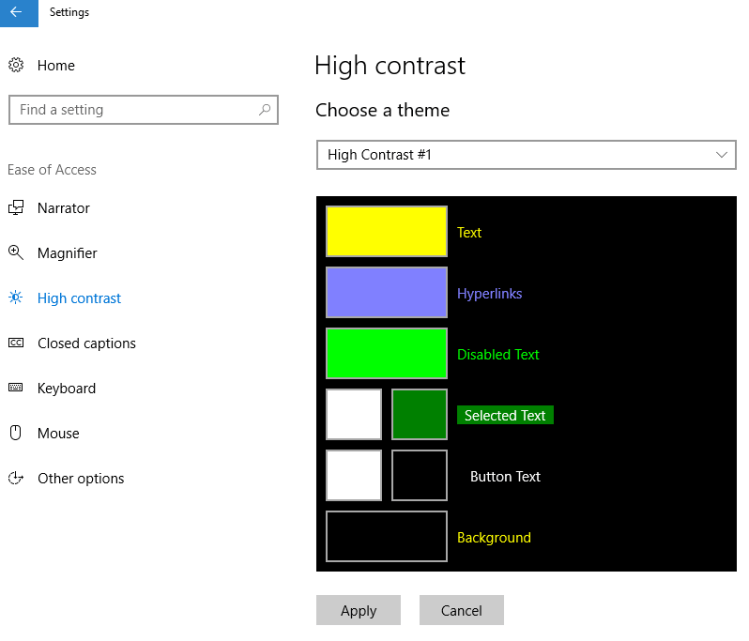Image resolution: width=749 pixels, height=641 pixels.
Task: Go to Mouse settings
Action: tap(58, 433)
